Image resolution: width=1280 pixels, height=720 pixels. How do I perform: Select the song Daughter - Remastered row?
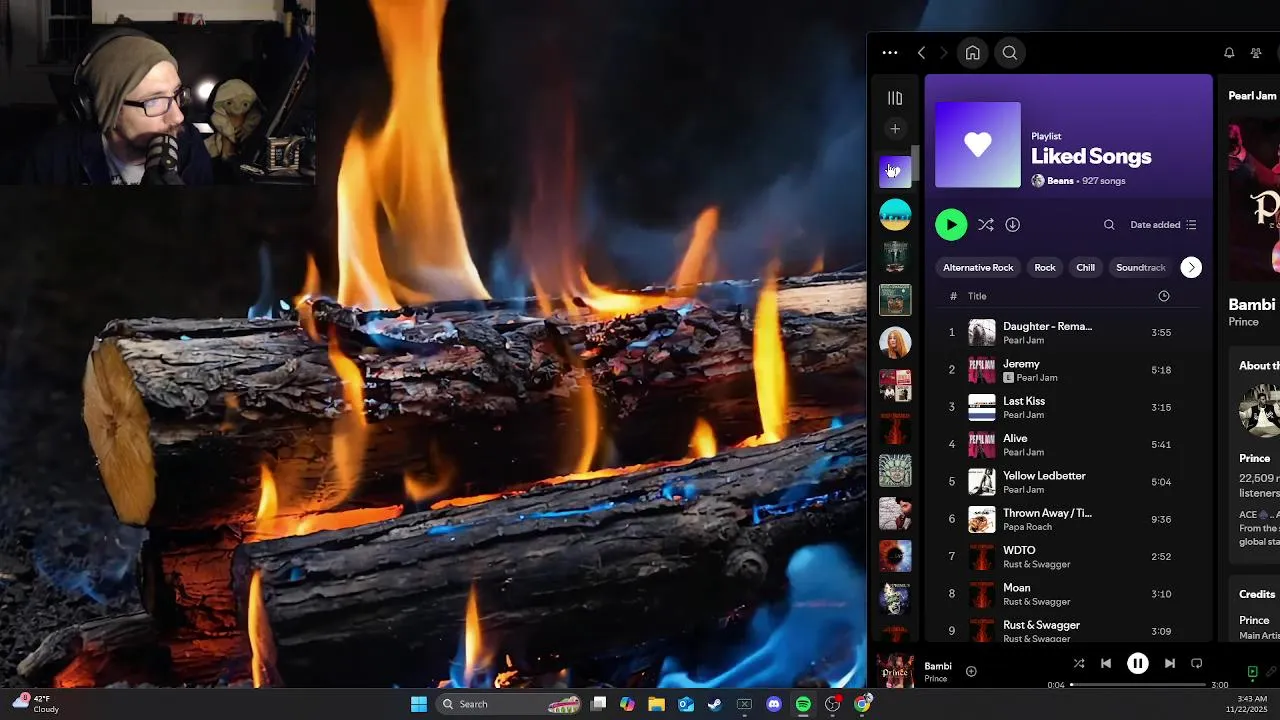(x=1069, y=333)
